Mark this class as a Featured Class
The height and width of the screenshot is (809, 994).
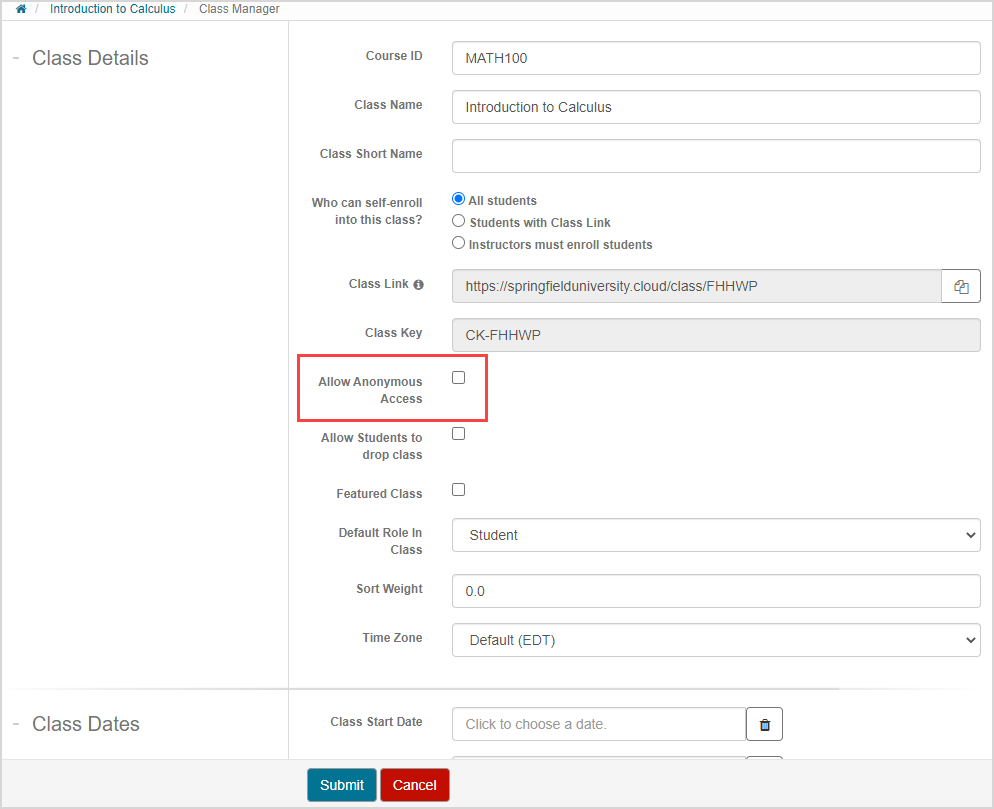458,489
